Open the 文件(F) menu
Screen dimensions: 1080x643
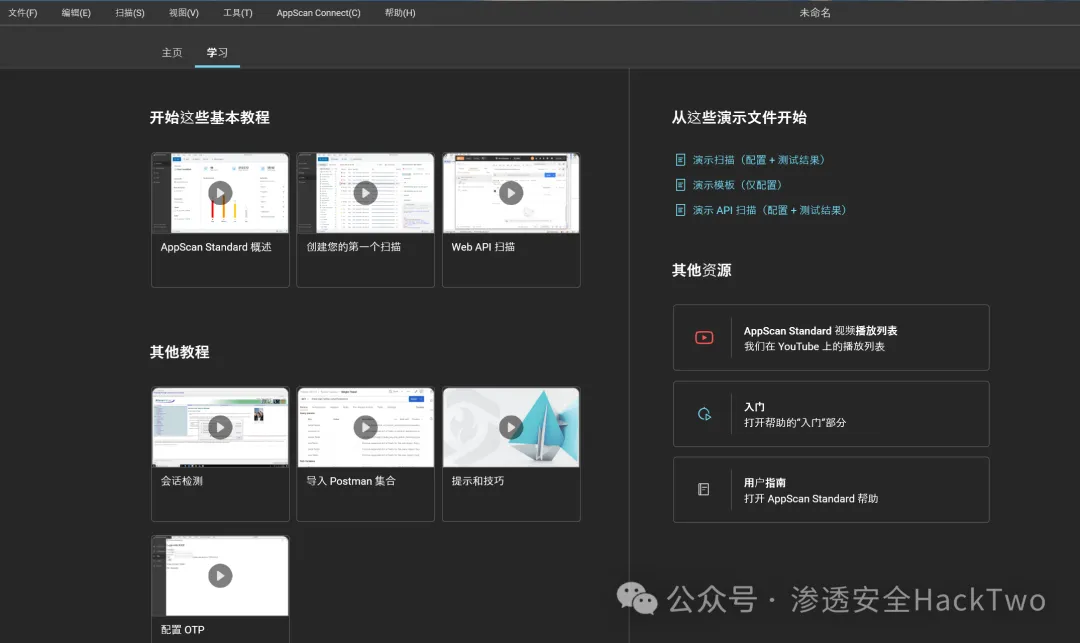(23, 12)
